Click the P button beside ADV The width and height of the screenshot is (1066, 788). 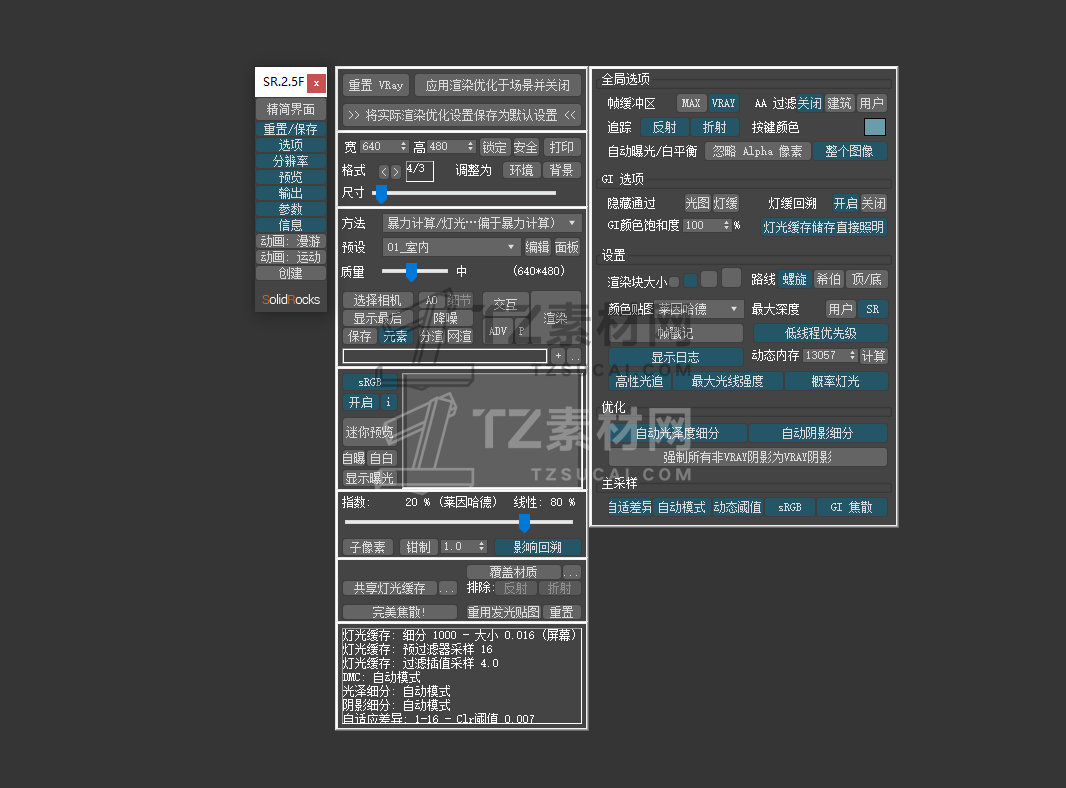click(x=521, y=331)
